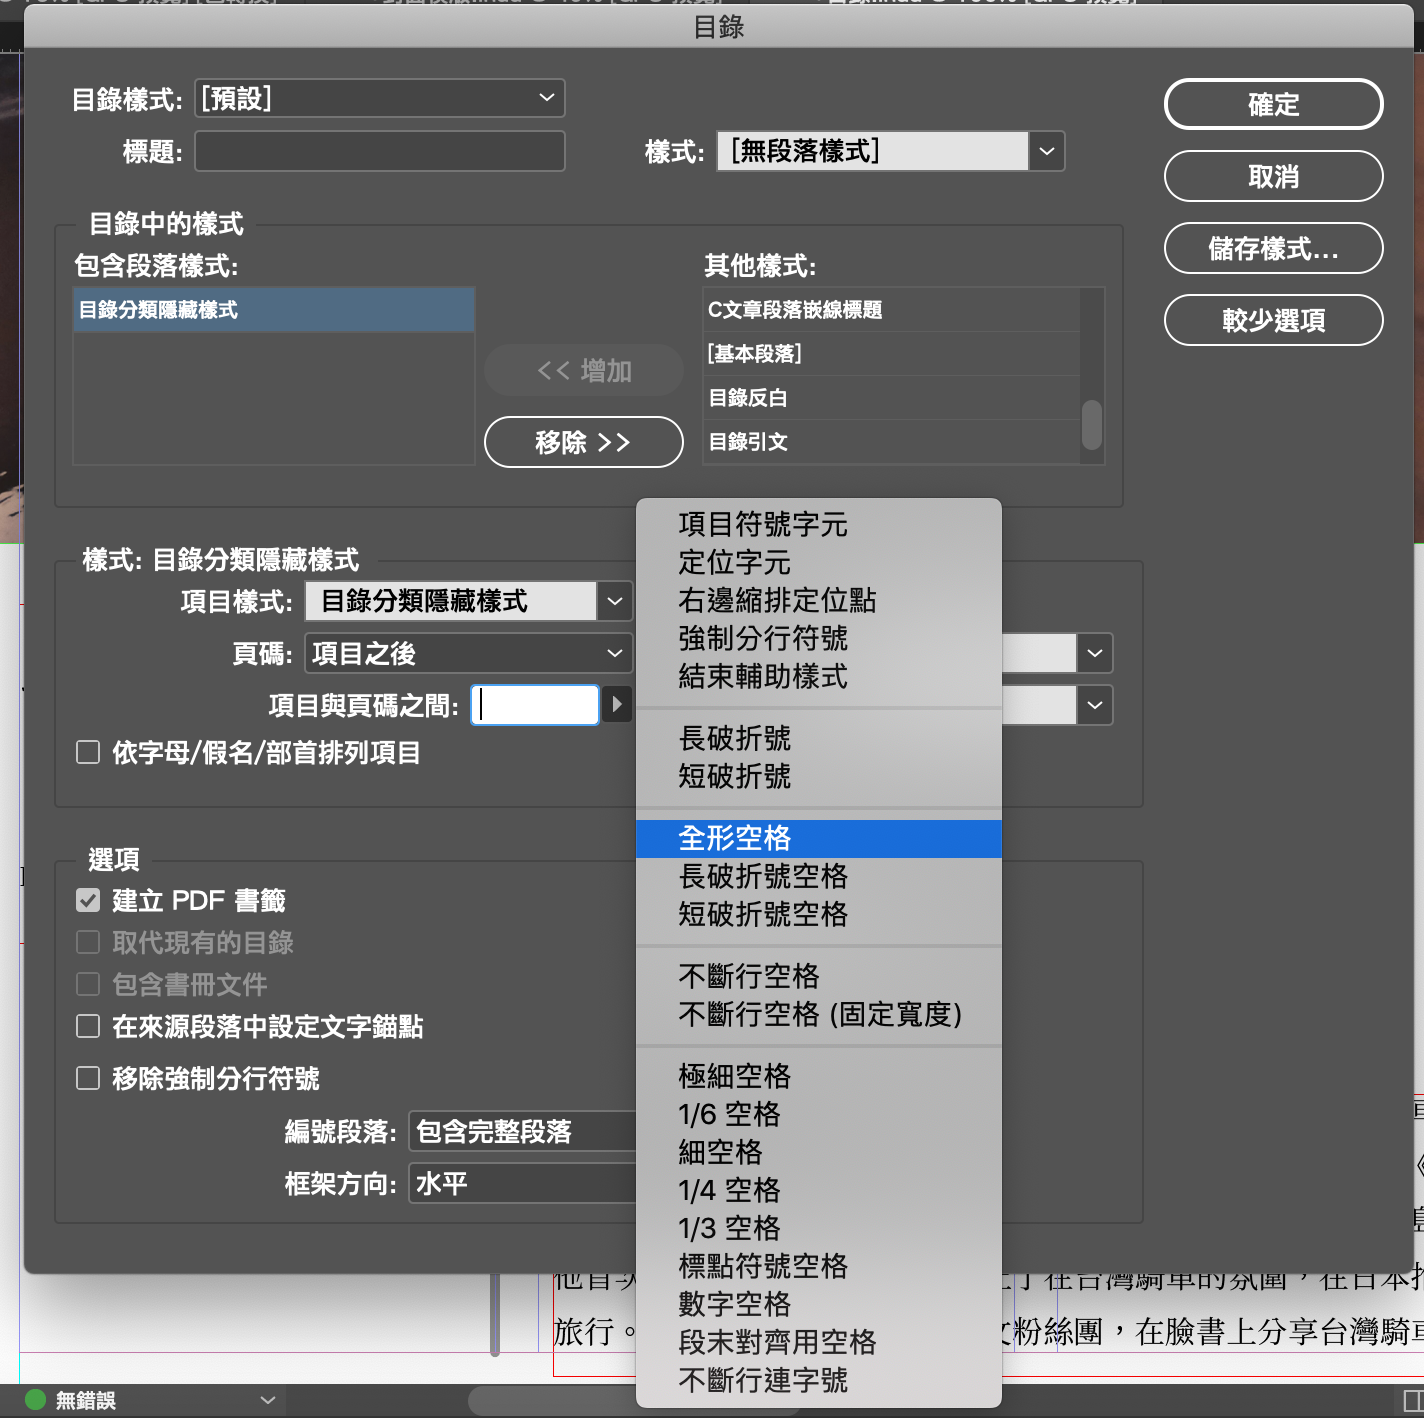Image resolution: width=1424 pixels, height=1418 pixels.
Task: Enable 移除強制分行符號 checkbox
Action: pyautogui.click(x=88, y=1078)
